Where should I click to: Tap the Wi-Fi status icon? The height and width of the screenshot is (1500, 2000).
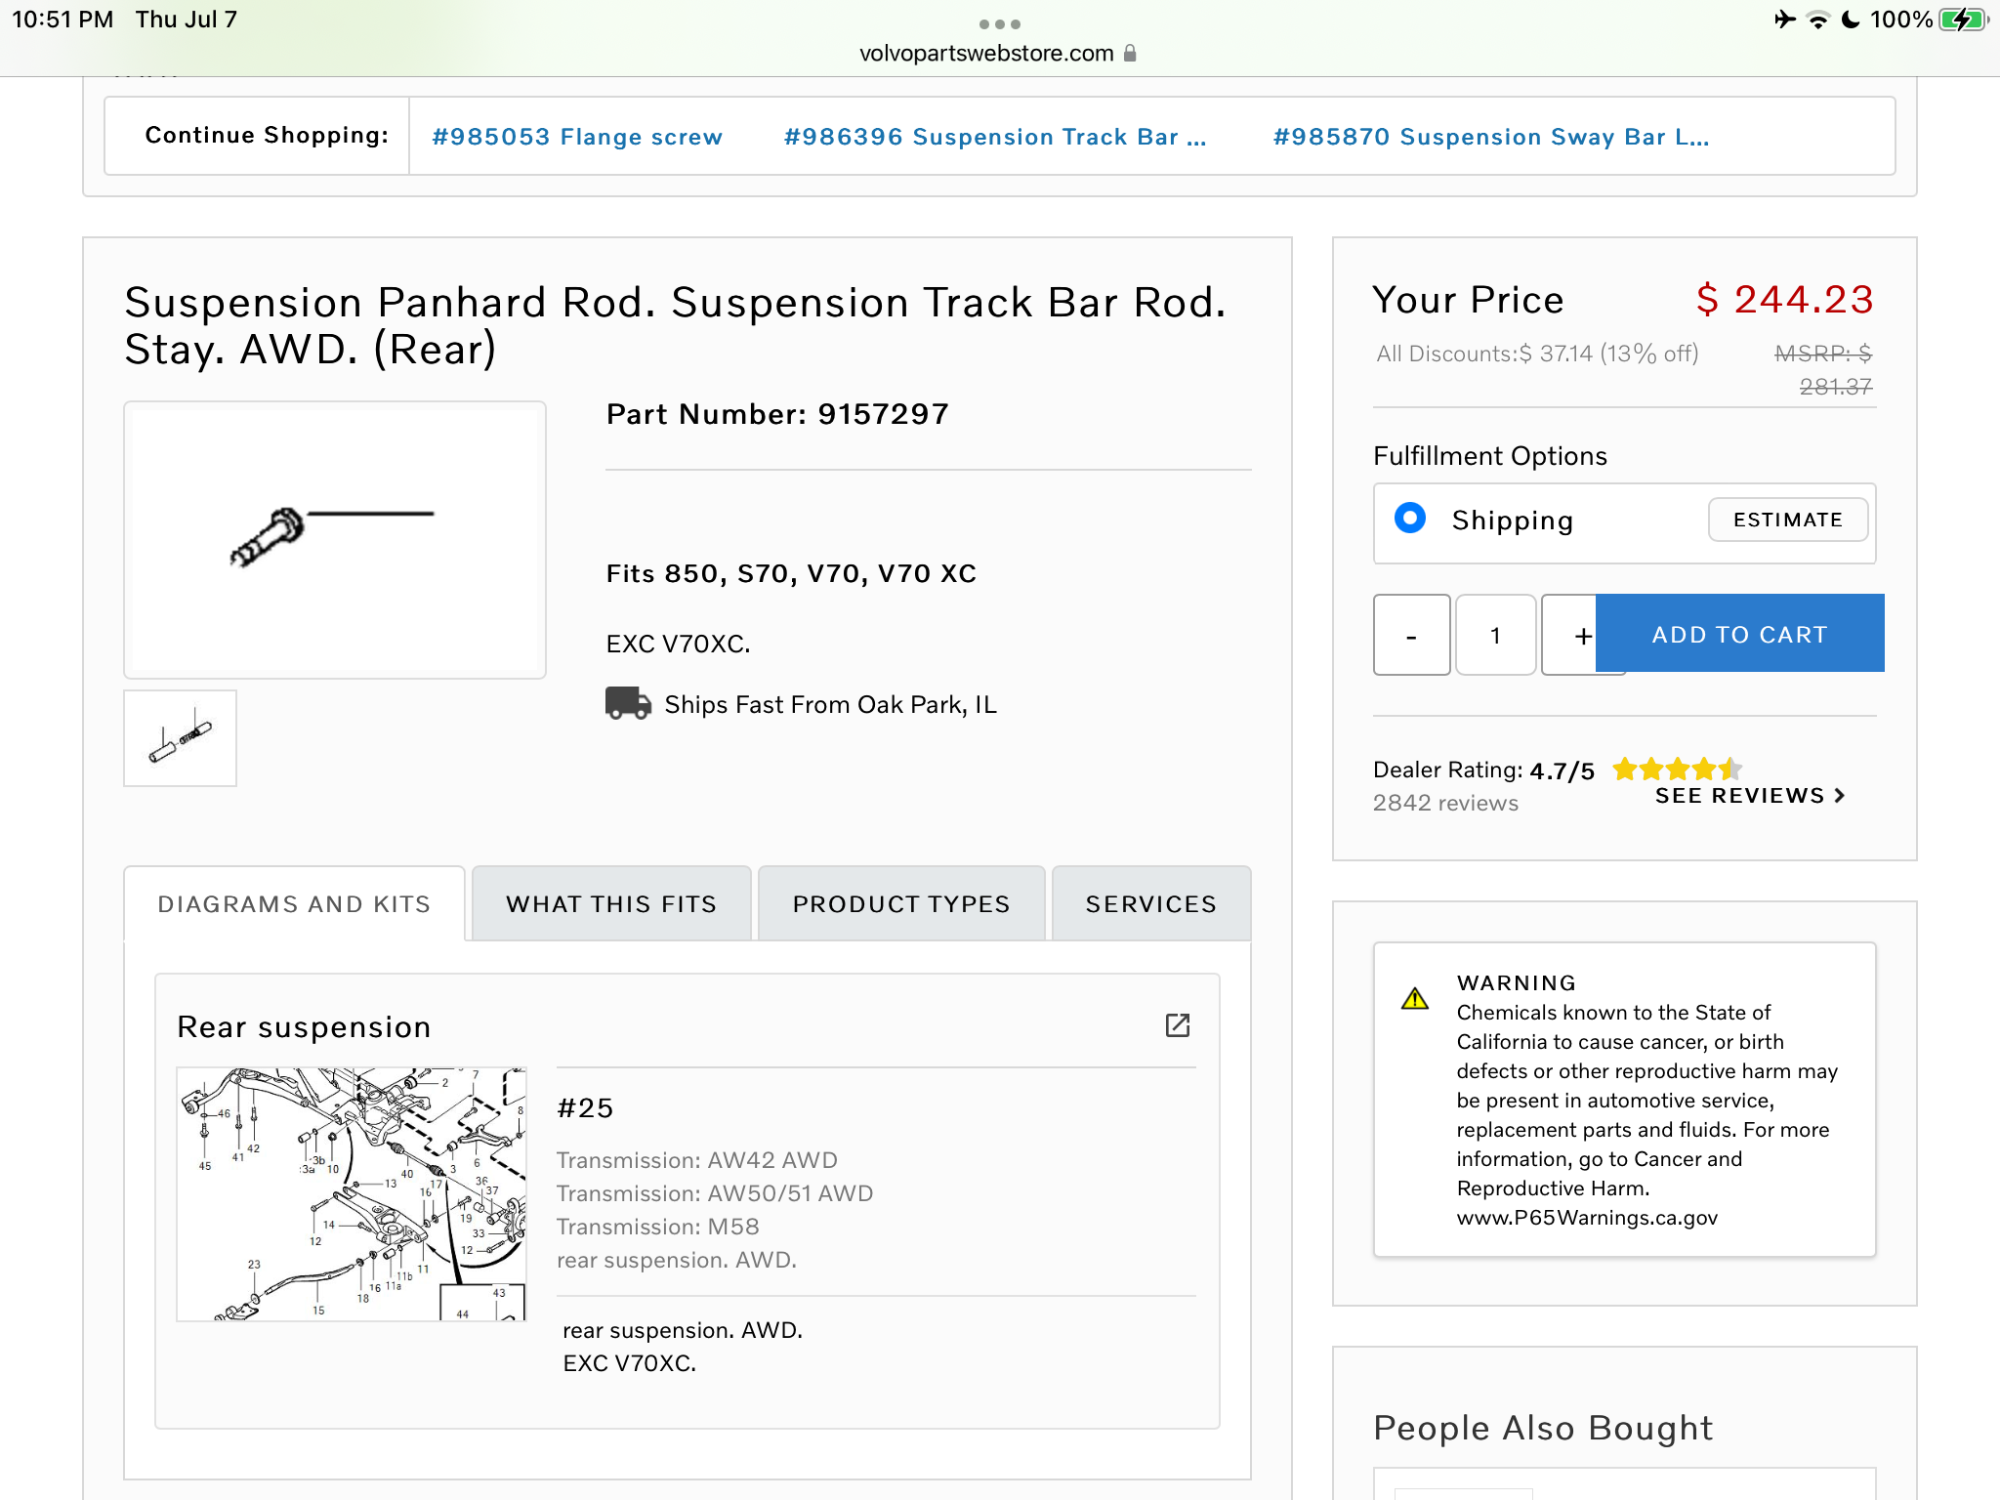1818,20
